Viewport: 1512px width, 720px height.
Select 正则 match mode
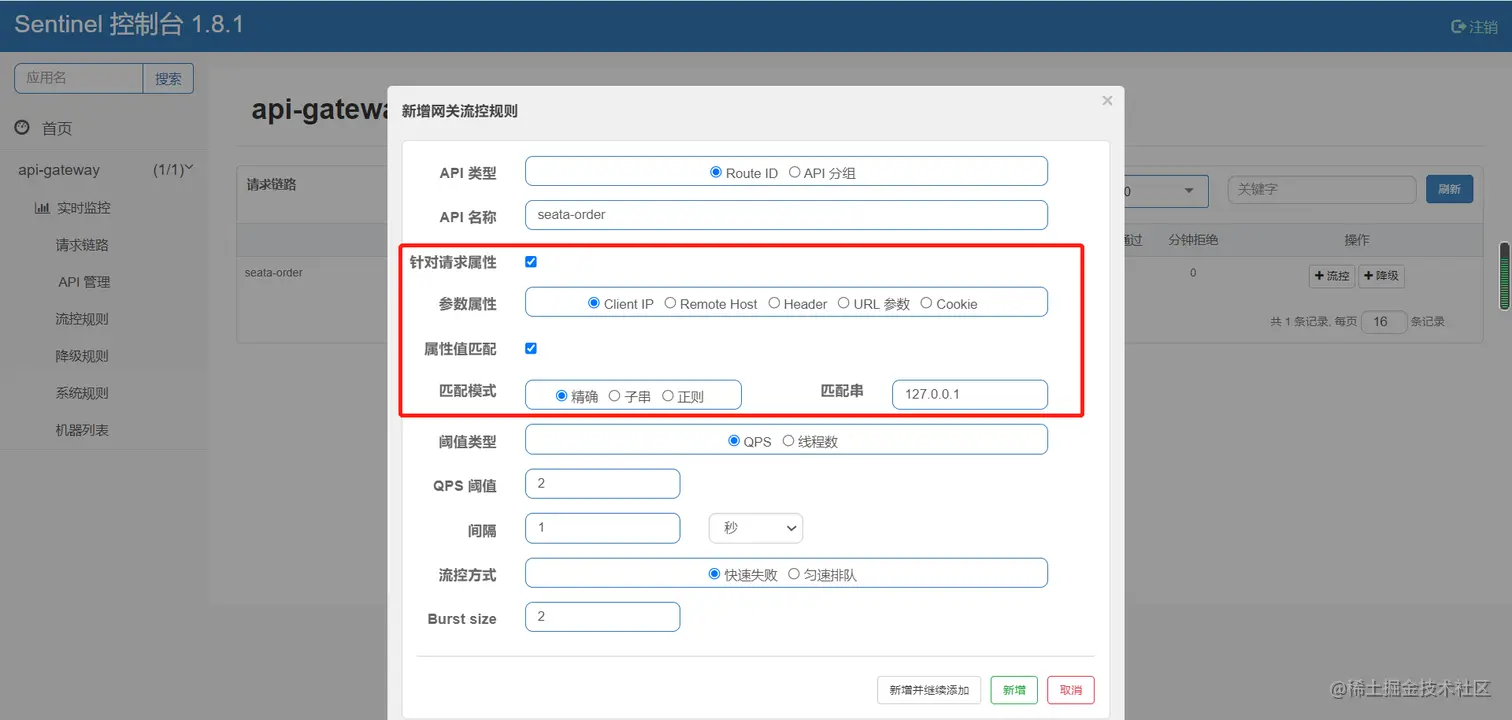668,396
